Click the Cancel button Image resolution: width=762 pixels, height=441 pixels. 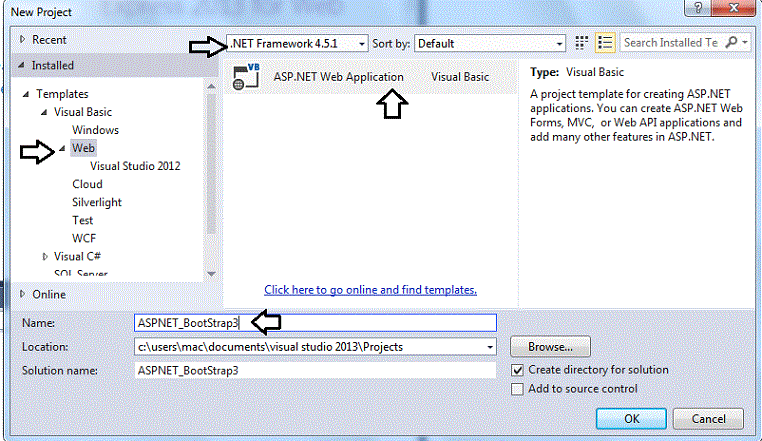tap(708, 419)
